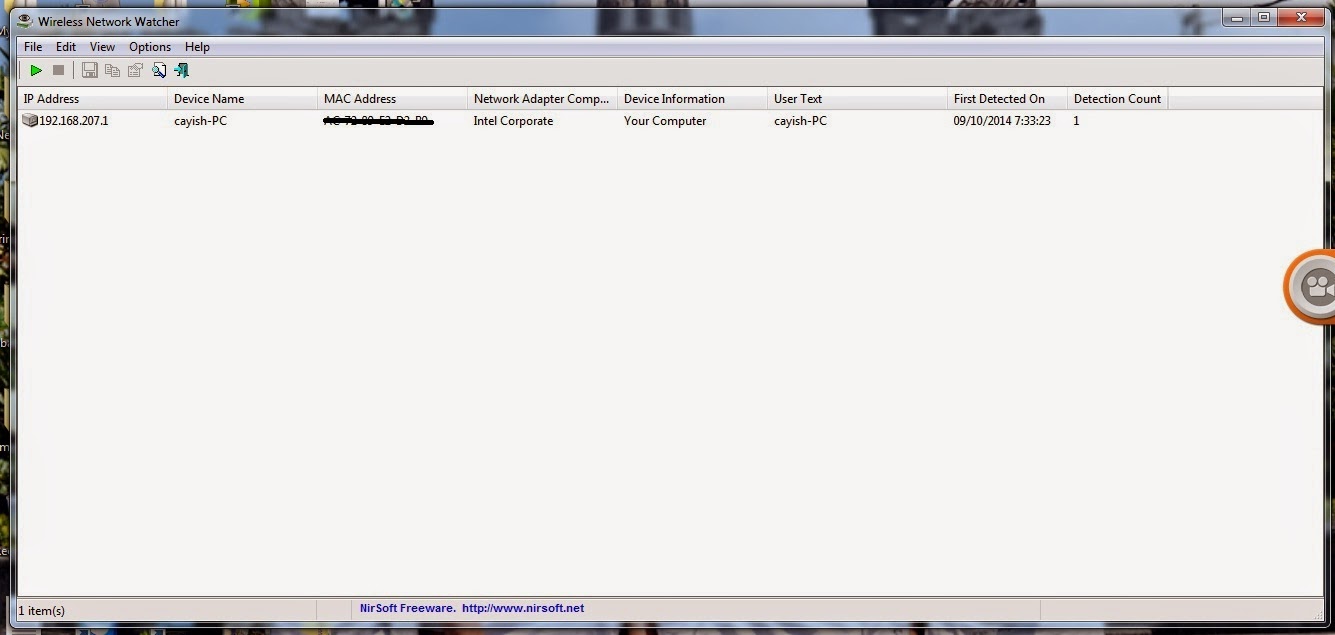Open the Help menu
The width and height of the screenshot is (1335, 635).
coord(197,47)
